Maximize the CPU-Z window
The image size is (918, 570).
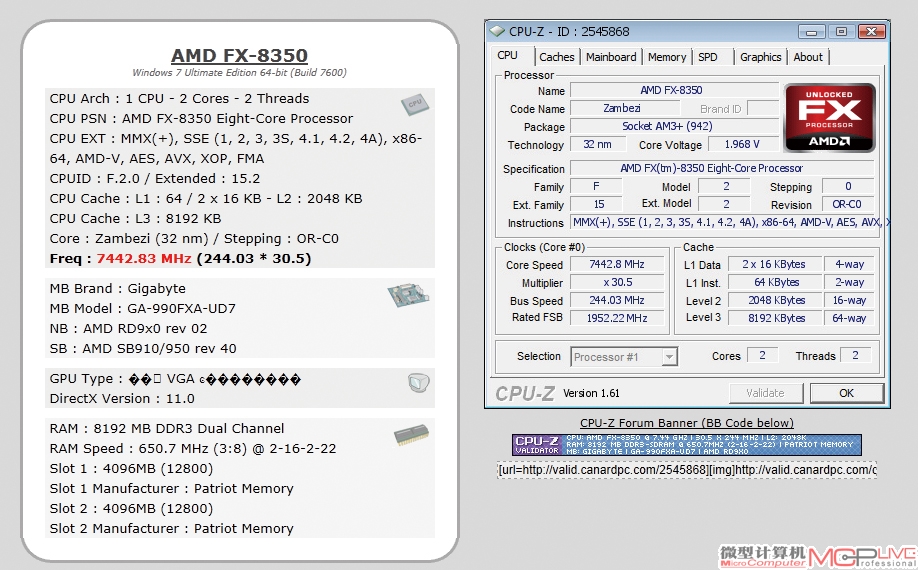tap(841, 32)
